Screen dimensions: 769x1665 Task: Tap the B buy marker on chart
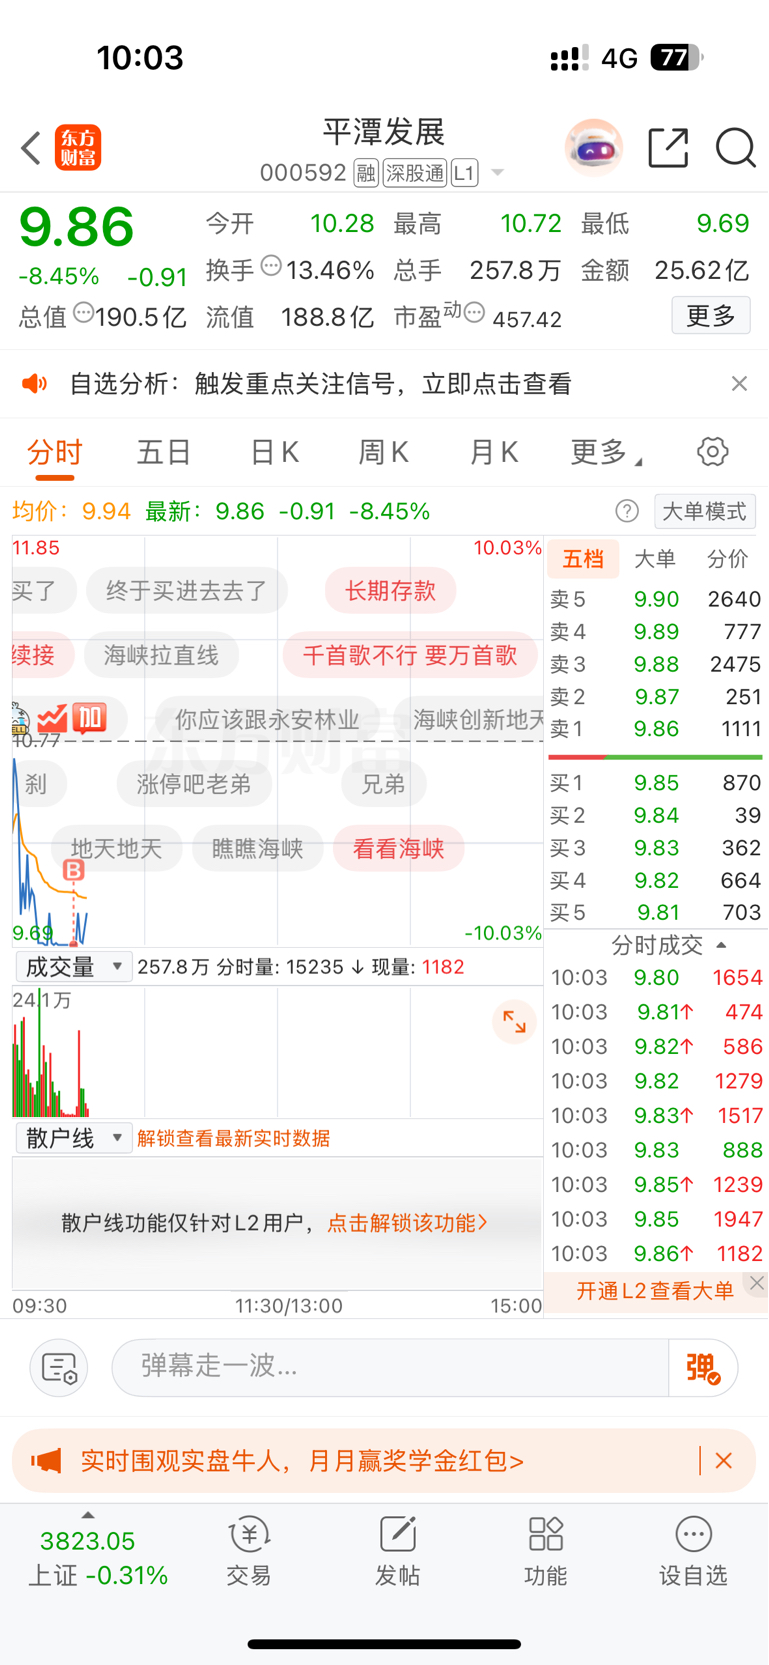coord(73,871)
